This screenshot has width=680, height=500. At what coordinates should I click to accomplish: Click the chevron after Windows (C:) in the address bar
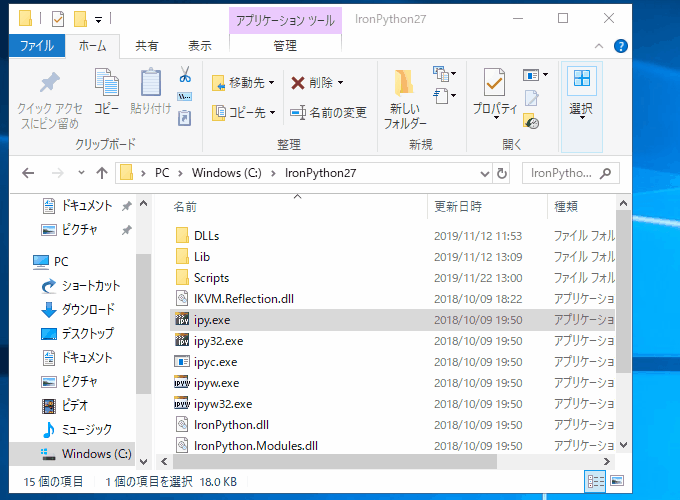pyautogui.click(x=273, y=173)
